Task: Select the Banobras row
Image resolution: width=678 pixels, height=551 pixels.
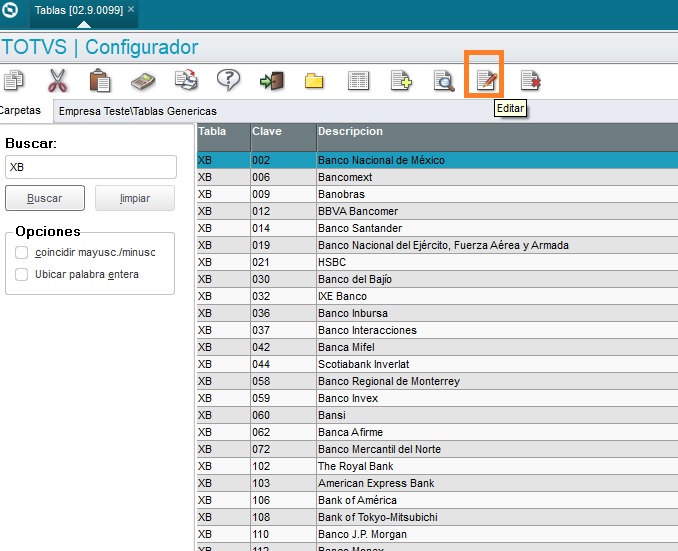Action: [438, 194]
